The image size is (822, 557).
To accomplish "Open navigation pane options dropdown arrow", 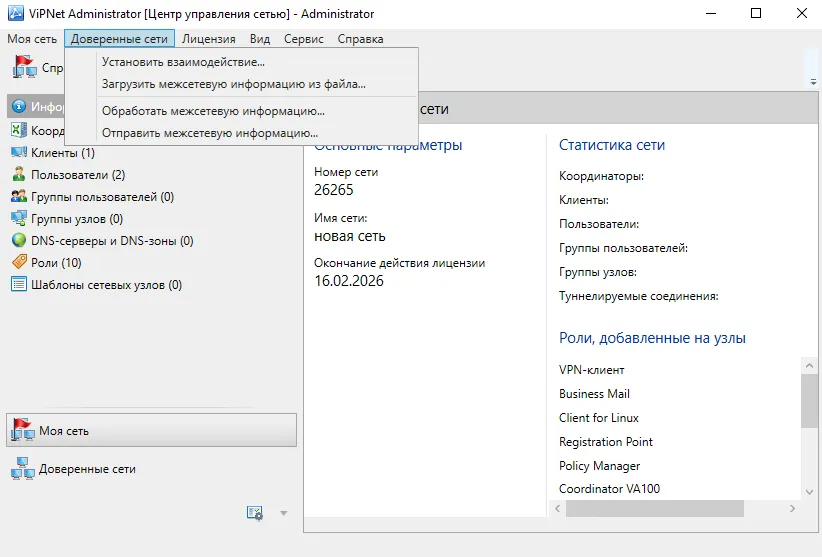I will tap(284, 514).
